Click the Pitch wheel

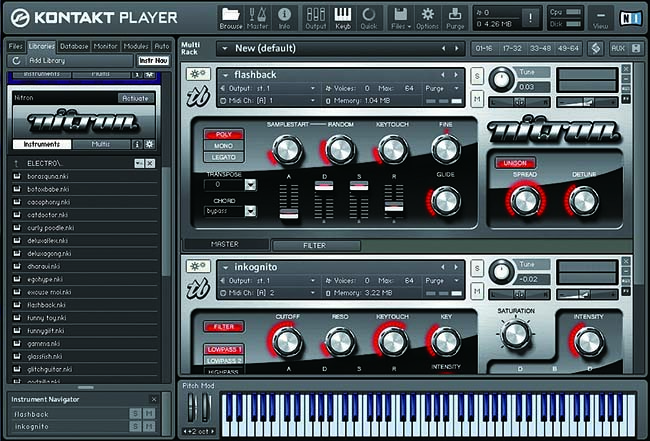[191, 408]
